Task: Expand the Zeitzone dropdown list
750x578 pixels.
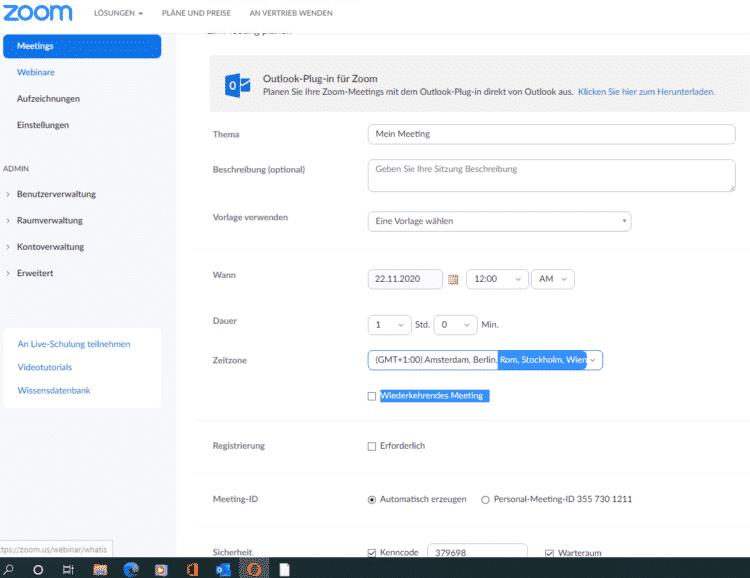Action: coord(485,360)
